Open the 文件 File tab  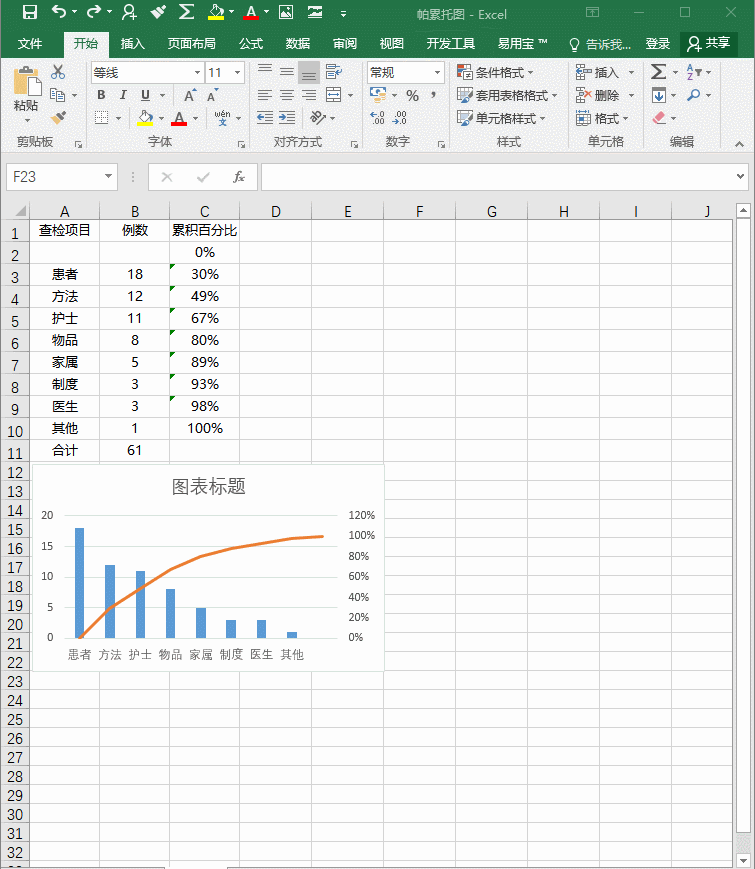coord(30,44)
